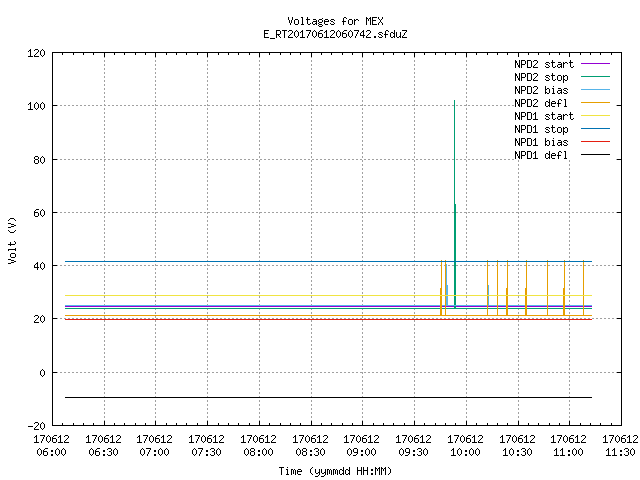Click the x-axis tick 170612 10:00
The image size is (640, 480).
pyautogui.click(x=465, y=446)
